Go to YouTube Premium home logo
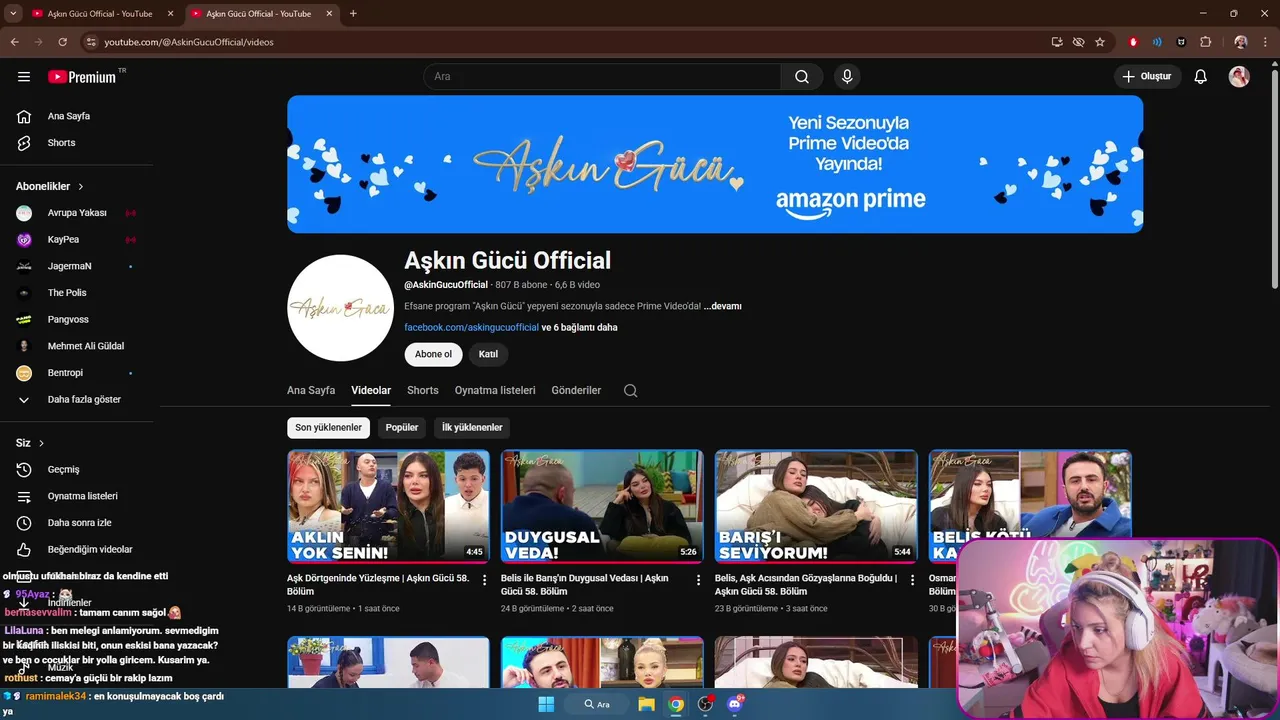 82,77
